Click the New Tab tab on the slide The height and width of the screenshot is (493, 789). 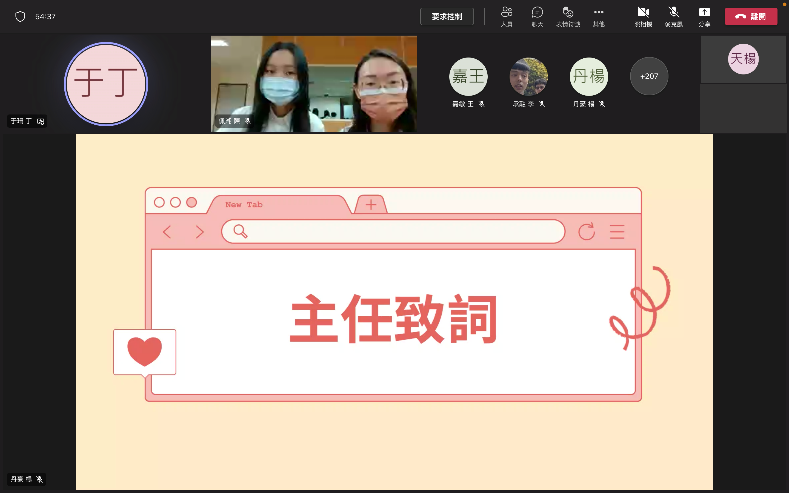tap(280, 204)
